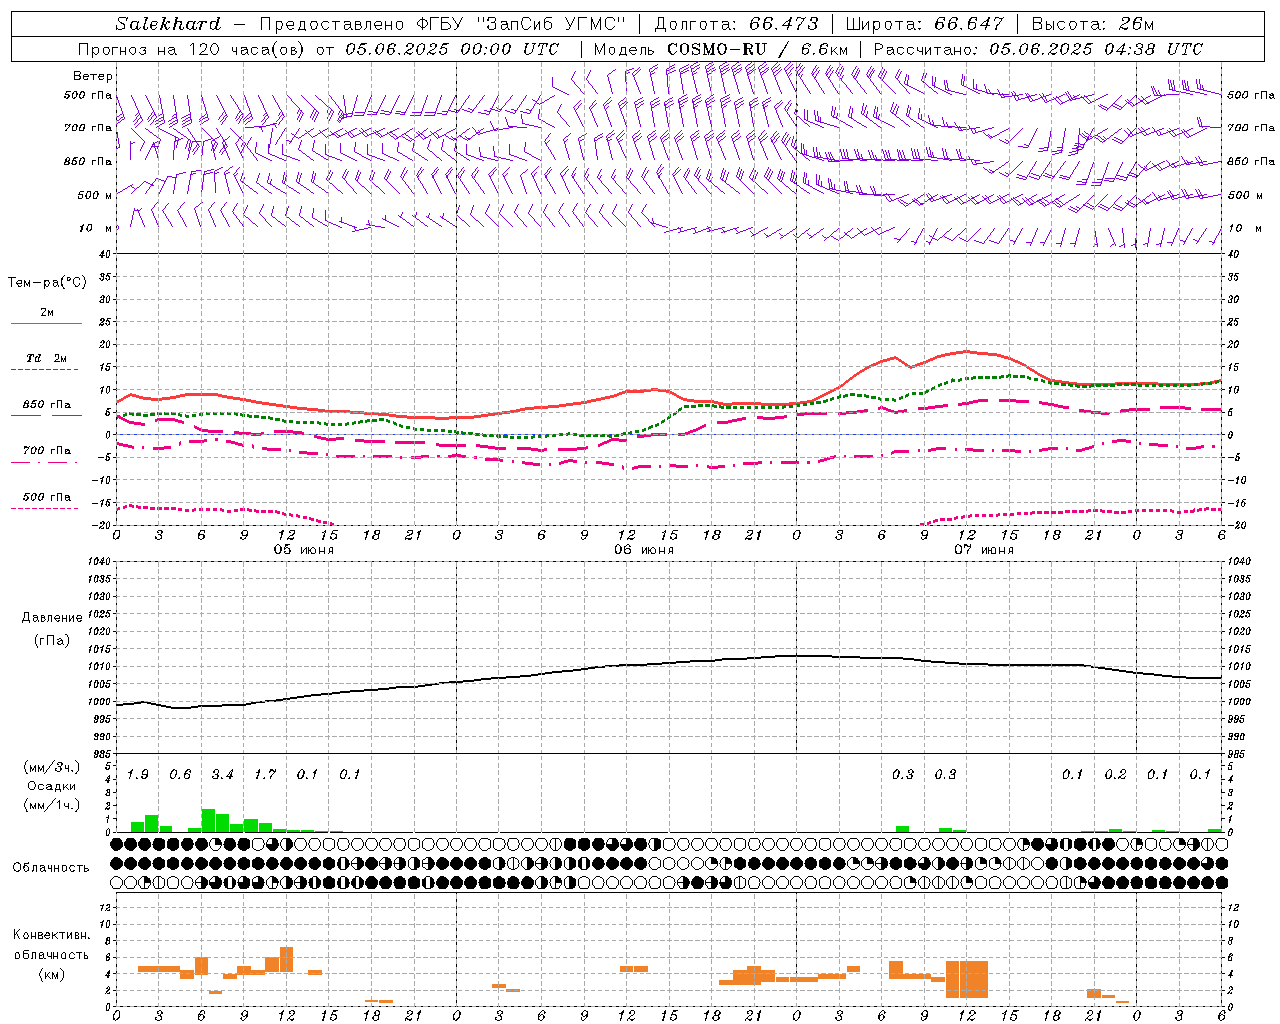Click the Долгота: 66.473 header field
Viewport: 1280px width, 1024px height.
pyautogui.click(x=736, y=24)
